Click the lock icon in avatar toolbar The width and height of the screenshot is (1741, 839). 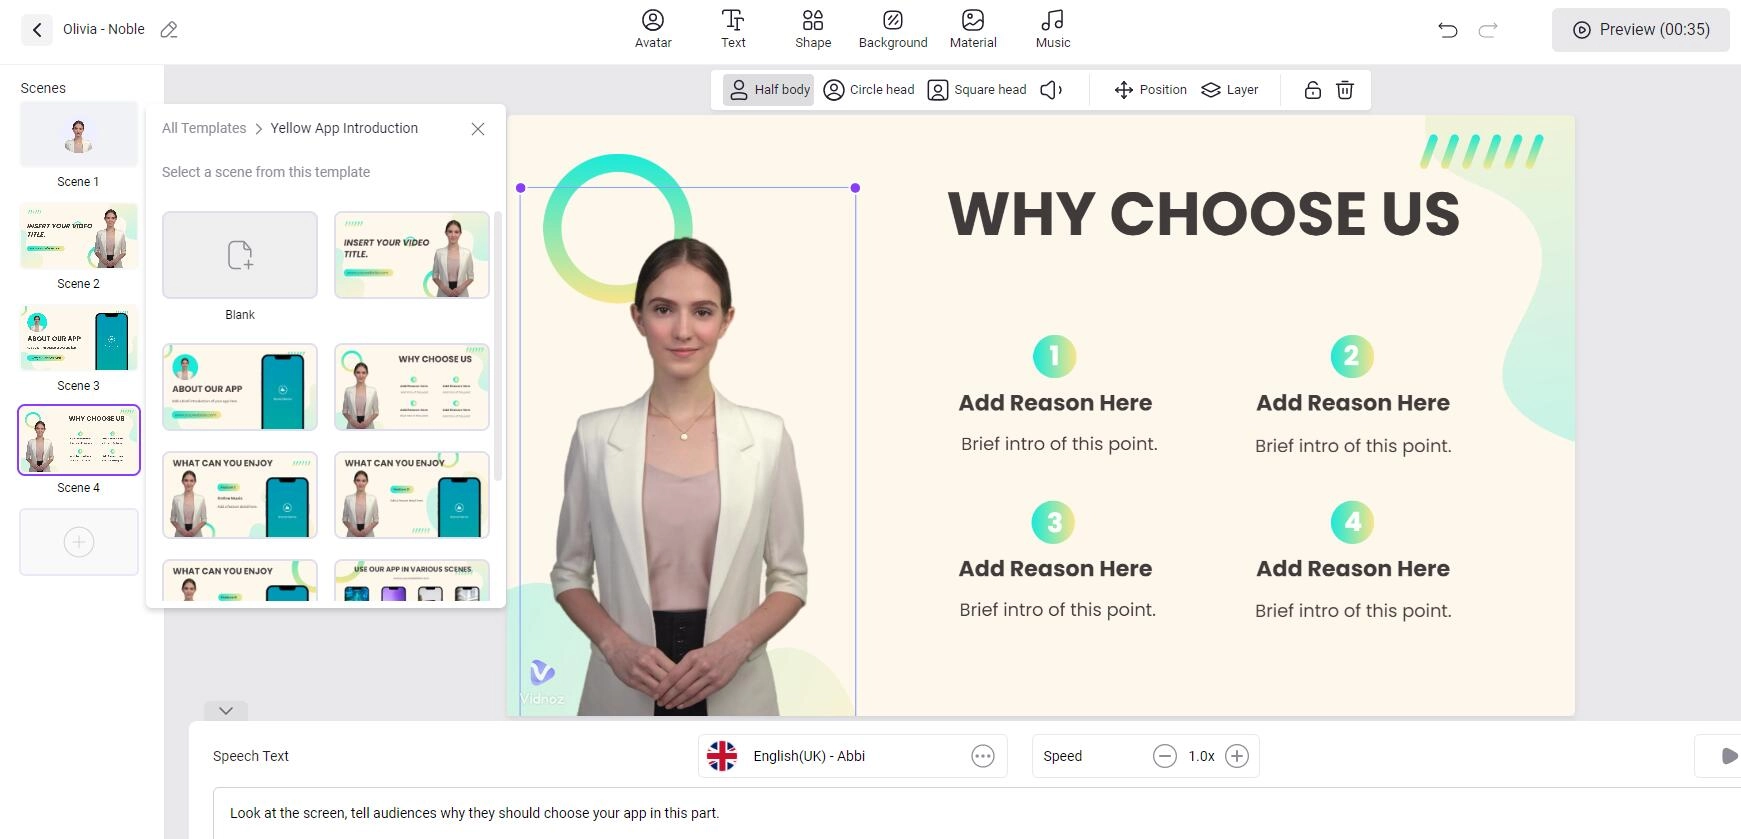[x=1312, y=90]
